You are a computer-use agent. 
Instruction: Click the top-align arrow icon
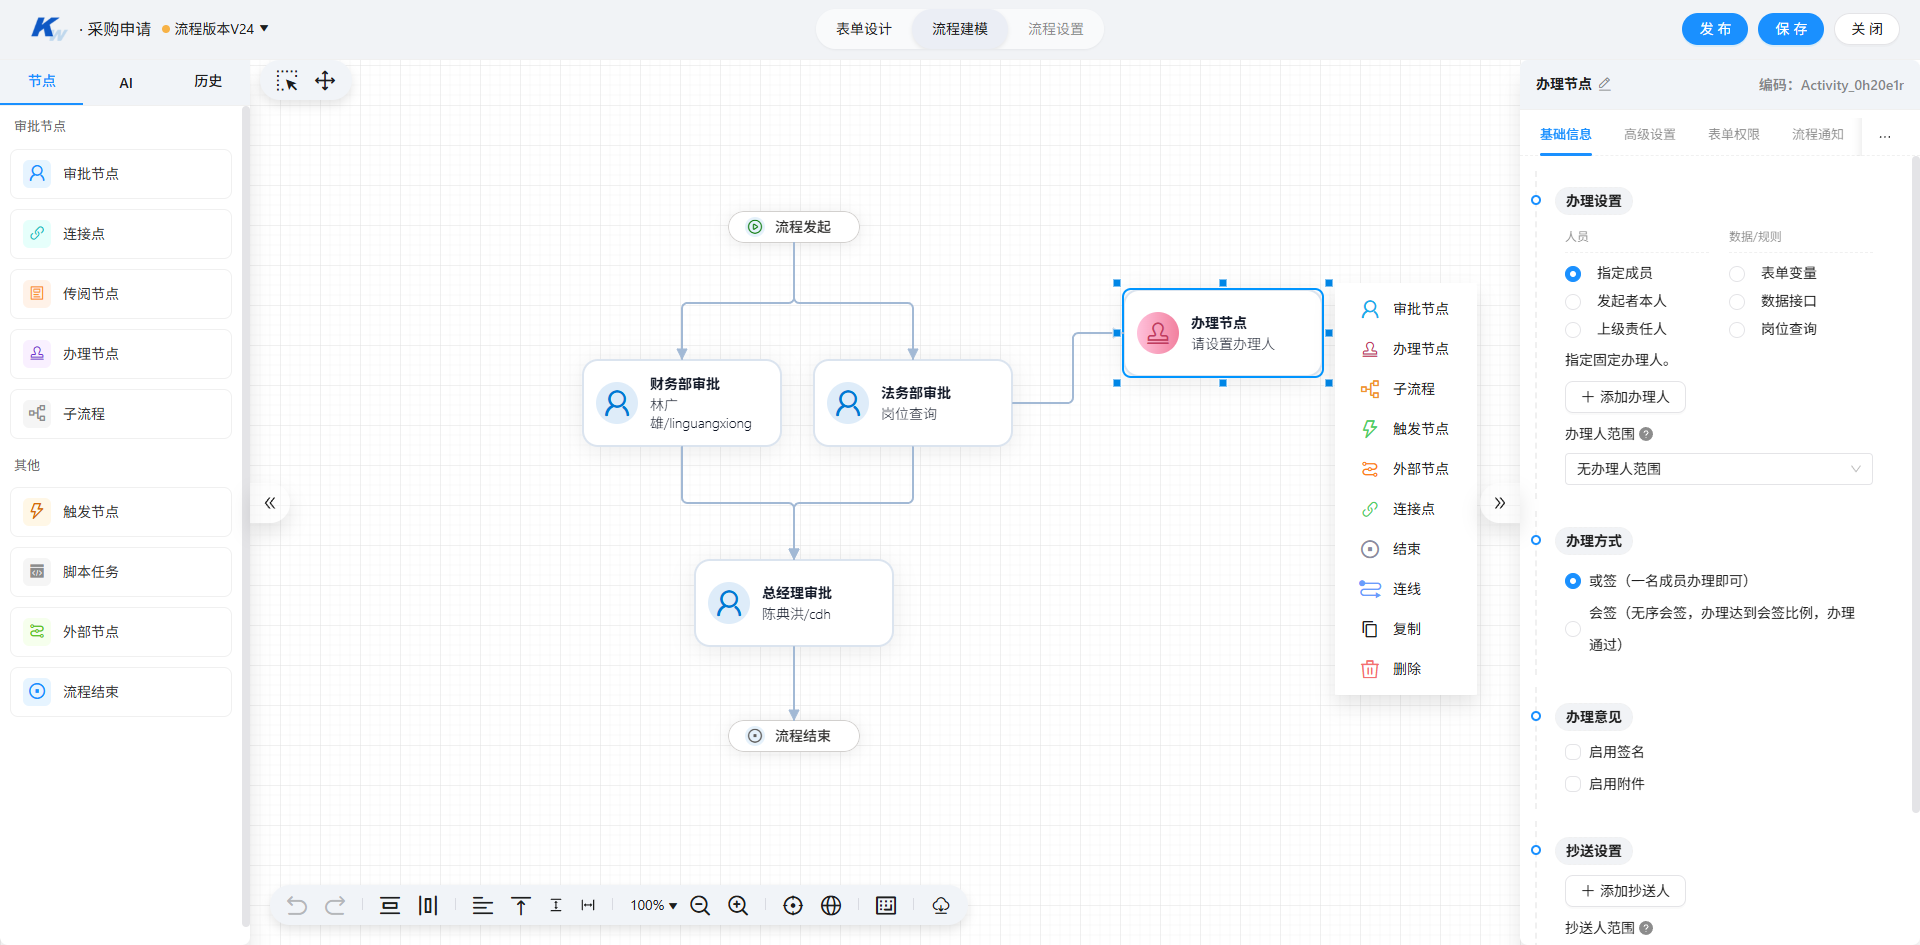pos(521,906)
